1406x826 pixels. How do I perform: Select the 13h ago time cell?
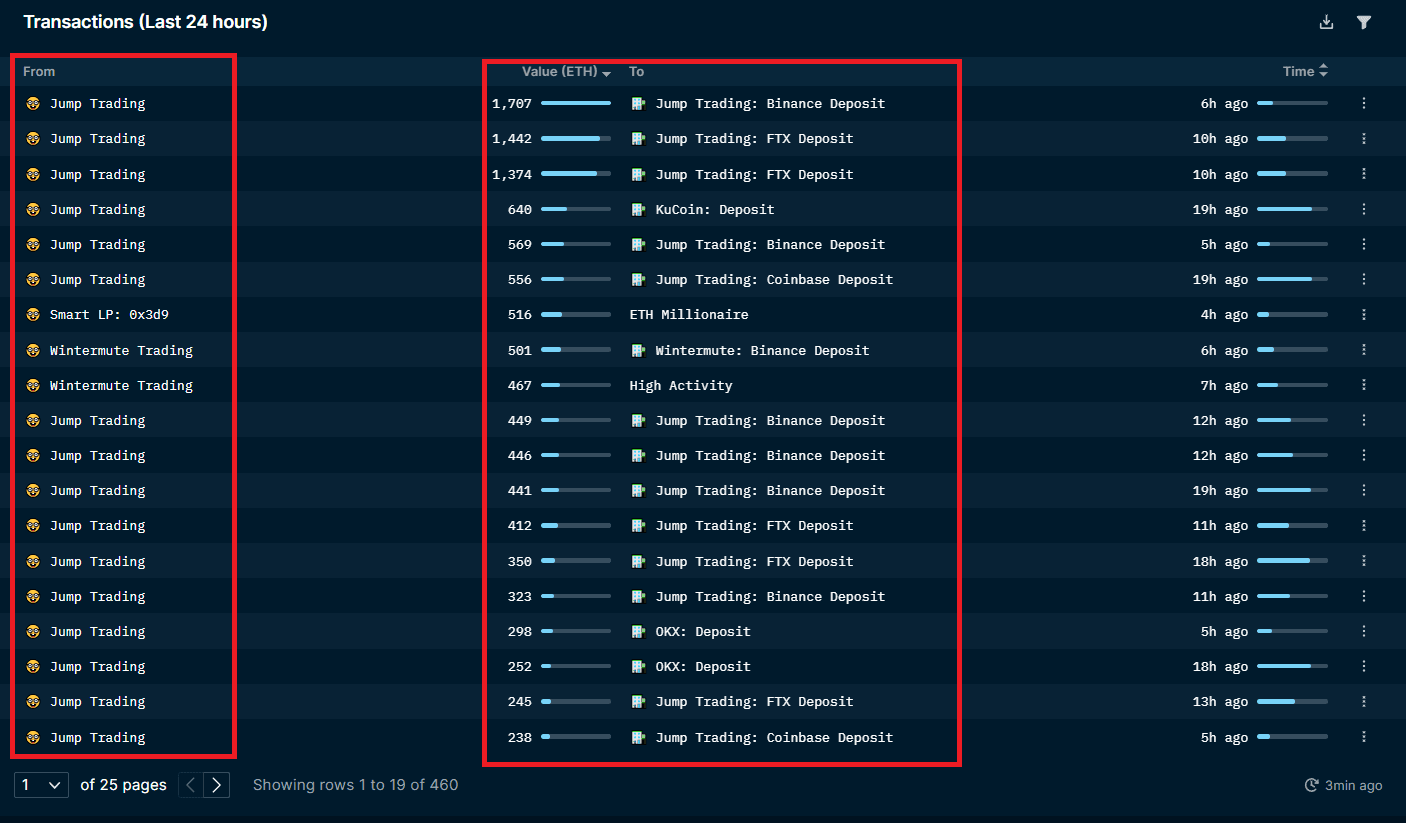[x=1220, y=701]
